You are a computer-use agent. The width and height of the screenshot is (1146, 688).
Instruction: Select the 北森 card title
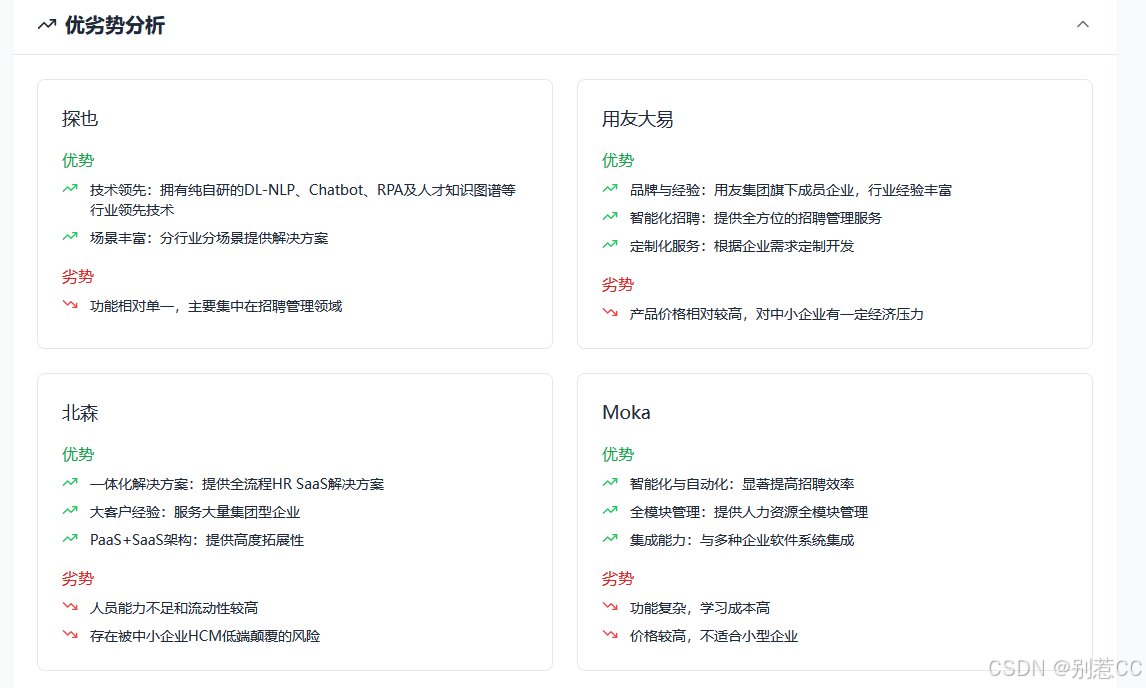(x=80, y=412)
